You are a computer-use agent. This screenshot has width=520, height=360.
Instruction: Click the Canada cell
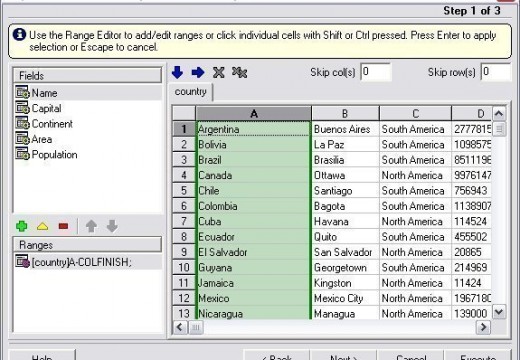tap(254, 175)
